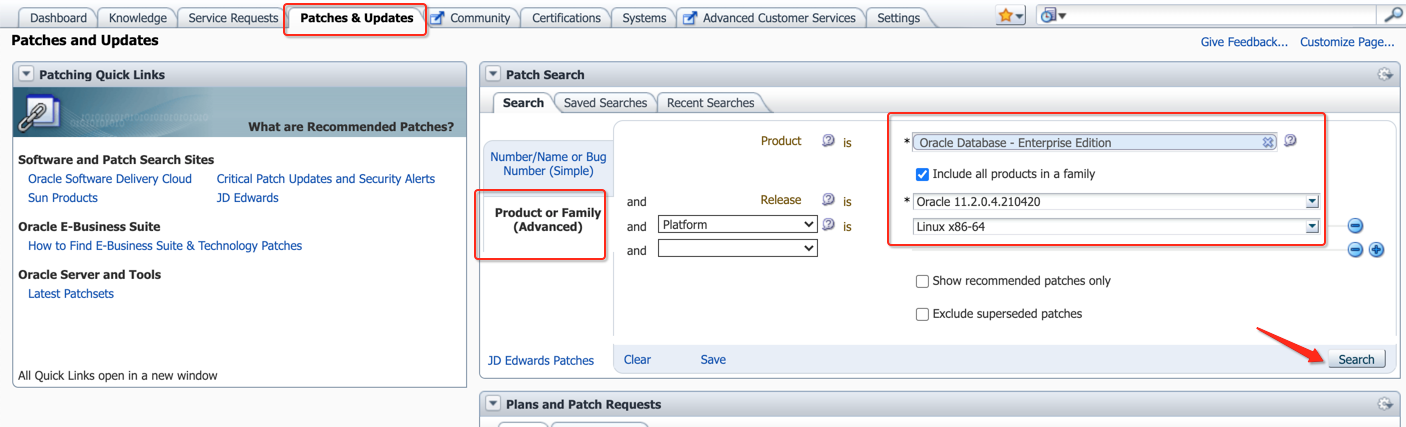Switch to Saved Searches sub-tab

coord(605,103)
